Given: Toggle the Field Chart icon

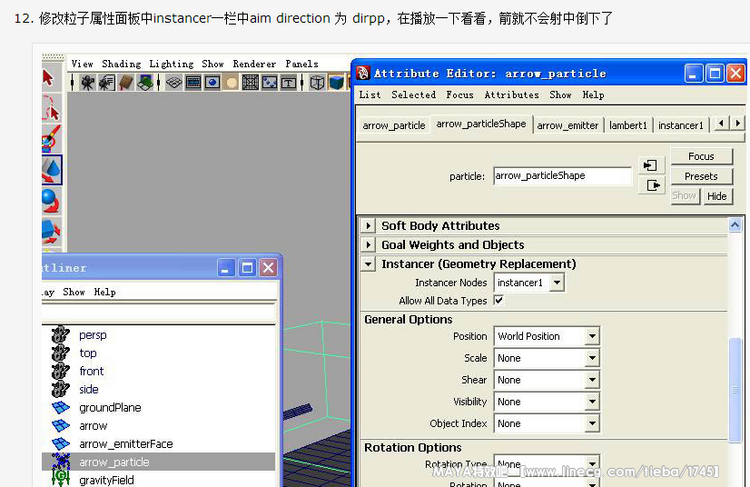Looking at the screenshot, I should pyautogui.click(x=250, y=83).
